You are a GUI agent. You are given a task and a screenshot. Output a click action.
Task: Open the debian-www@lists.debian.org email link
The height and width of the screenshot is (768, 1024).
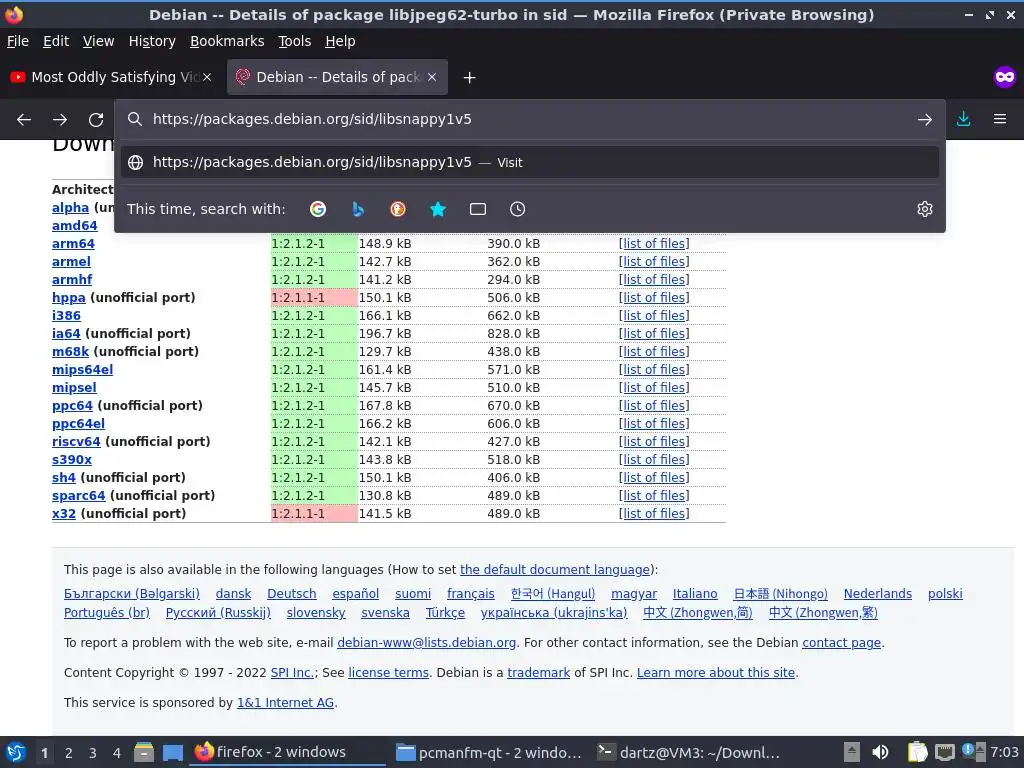tap(426, 643)
